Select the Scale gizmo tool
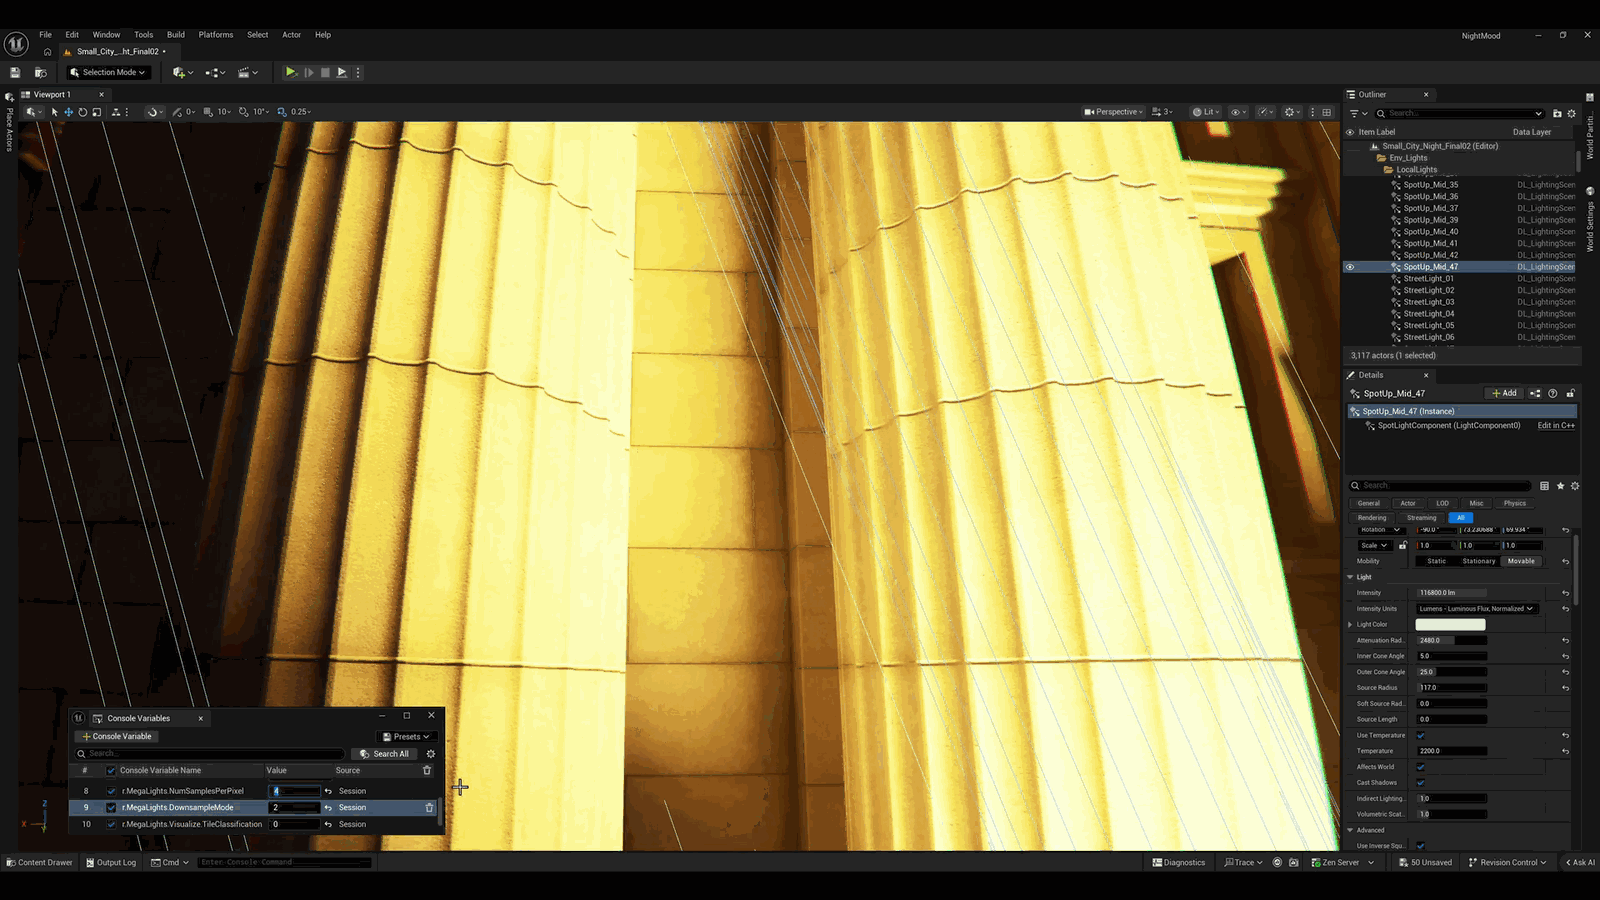 click(97, 112)
